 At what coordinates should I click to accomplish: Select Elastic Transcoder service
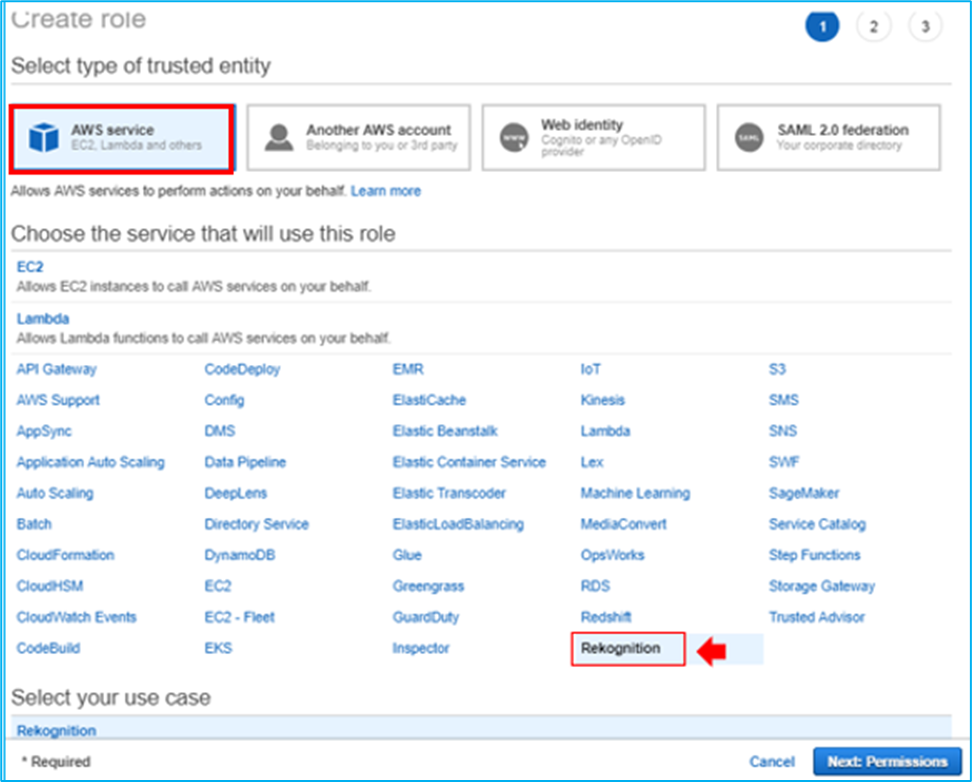tap(449, 493)
